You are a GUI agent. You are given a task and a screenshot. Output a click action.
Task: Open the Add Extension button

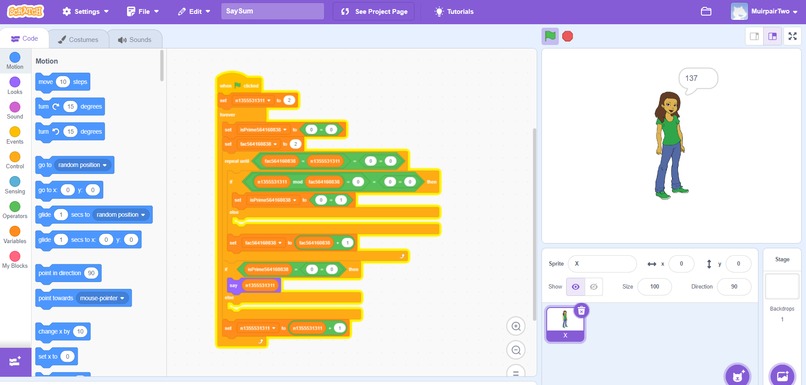point(15,362)
